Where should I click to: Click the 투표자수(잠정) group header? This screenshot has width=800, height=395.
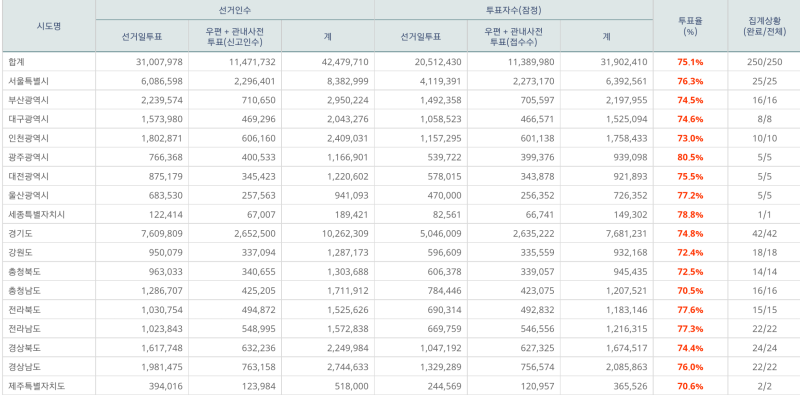pos(513,10)
